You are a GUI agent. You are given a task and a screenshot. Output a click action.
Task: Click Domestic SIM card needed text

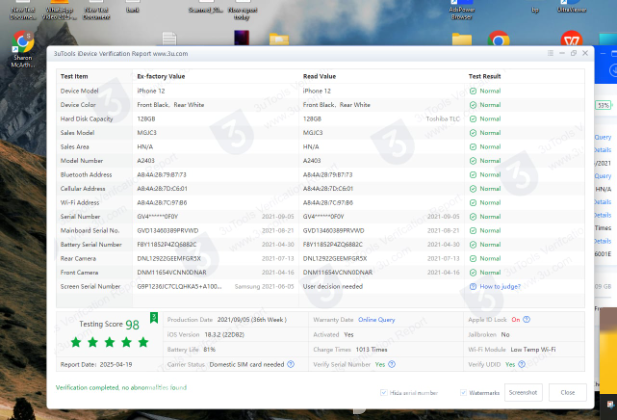coord(247,364)
